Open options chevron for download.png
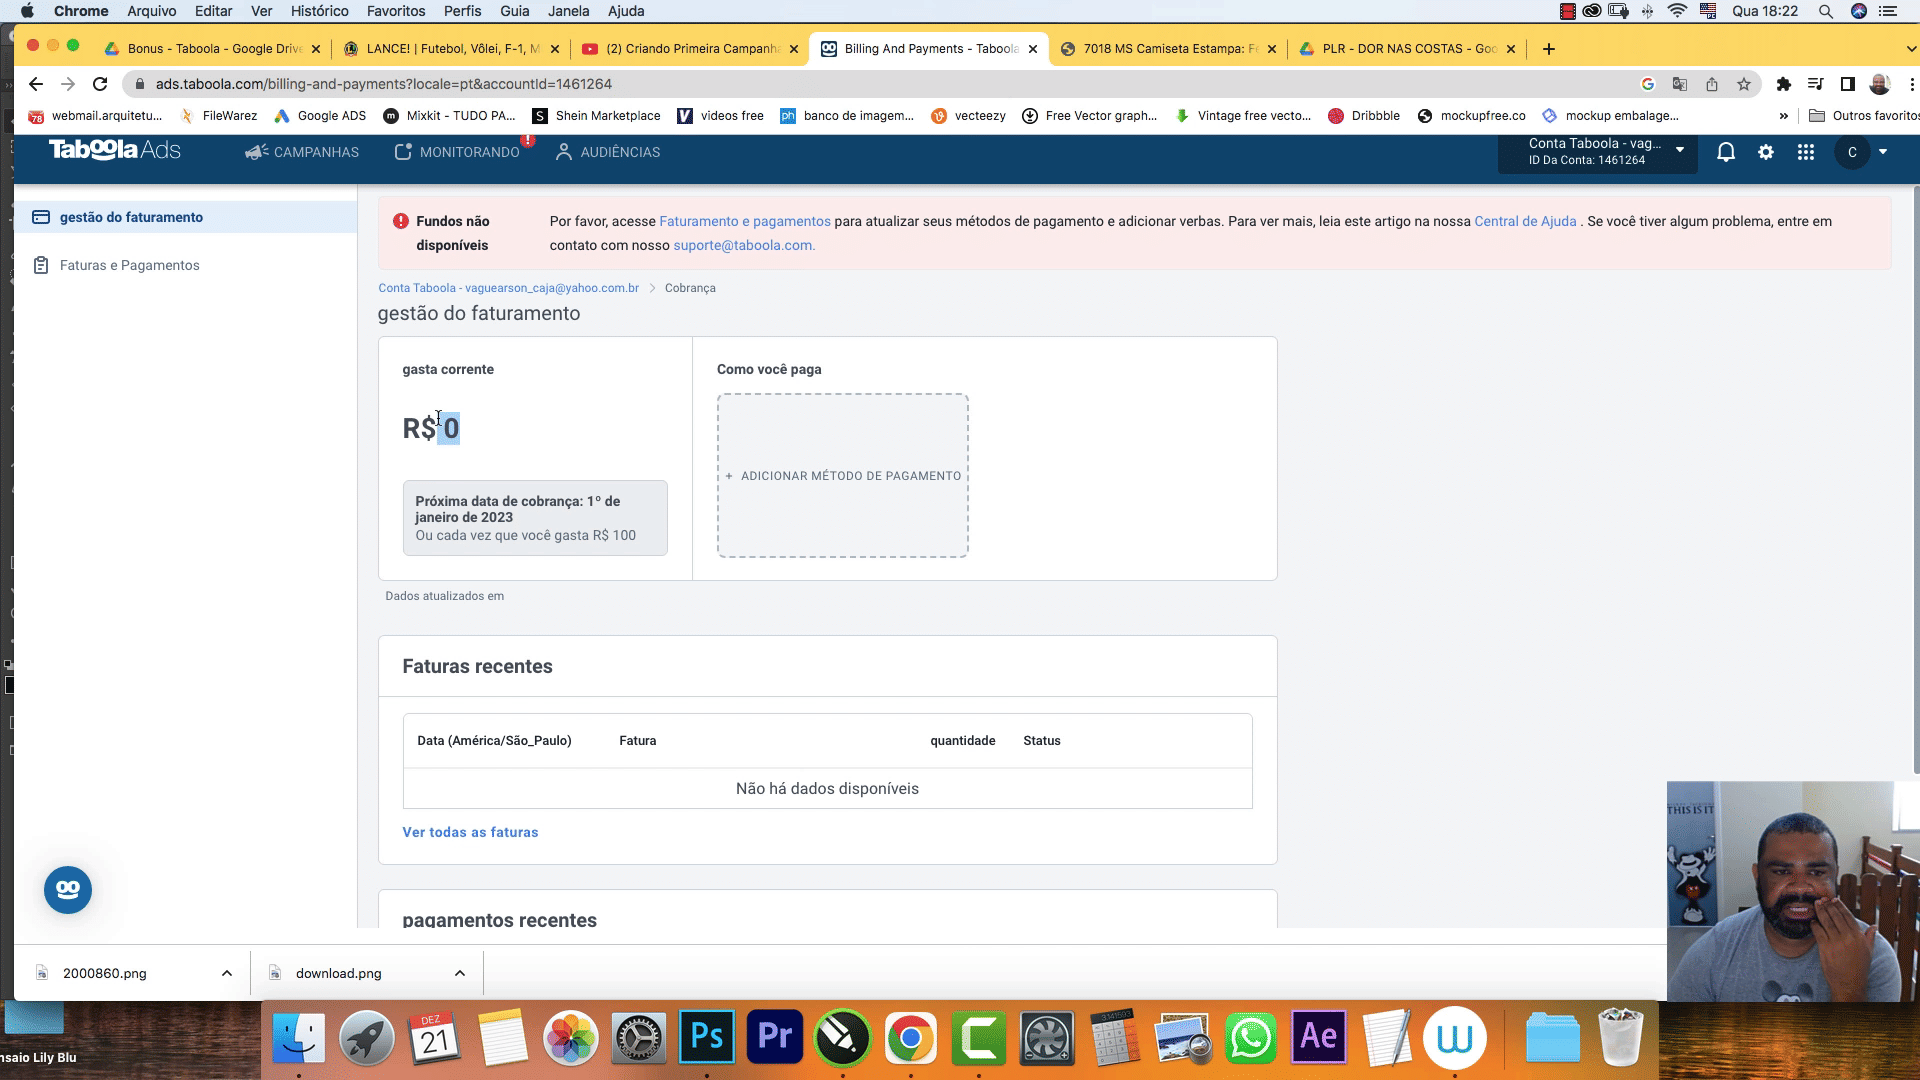This screenshot has width=1920, height=1080. point(460,973)
